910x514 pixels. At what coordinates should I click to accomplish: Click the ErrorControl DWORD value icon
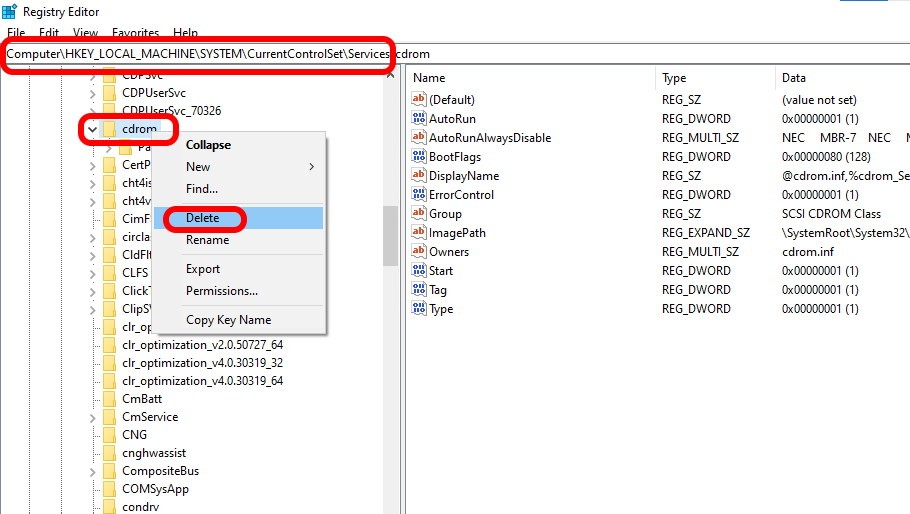pos(418,194)
